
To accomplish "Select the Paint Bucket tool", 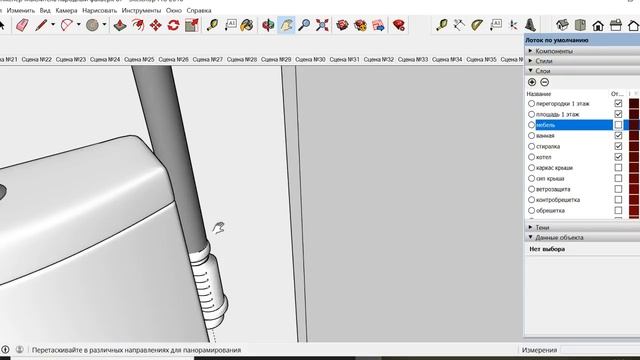I will [x=247, y=25].
